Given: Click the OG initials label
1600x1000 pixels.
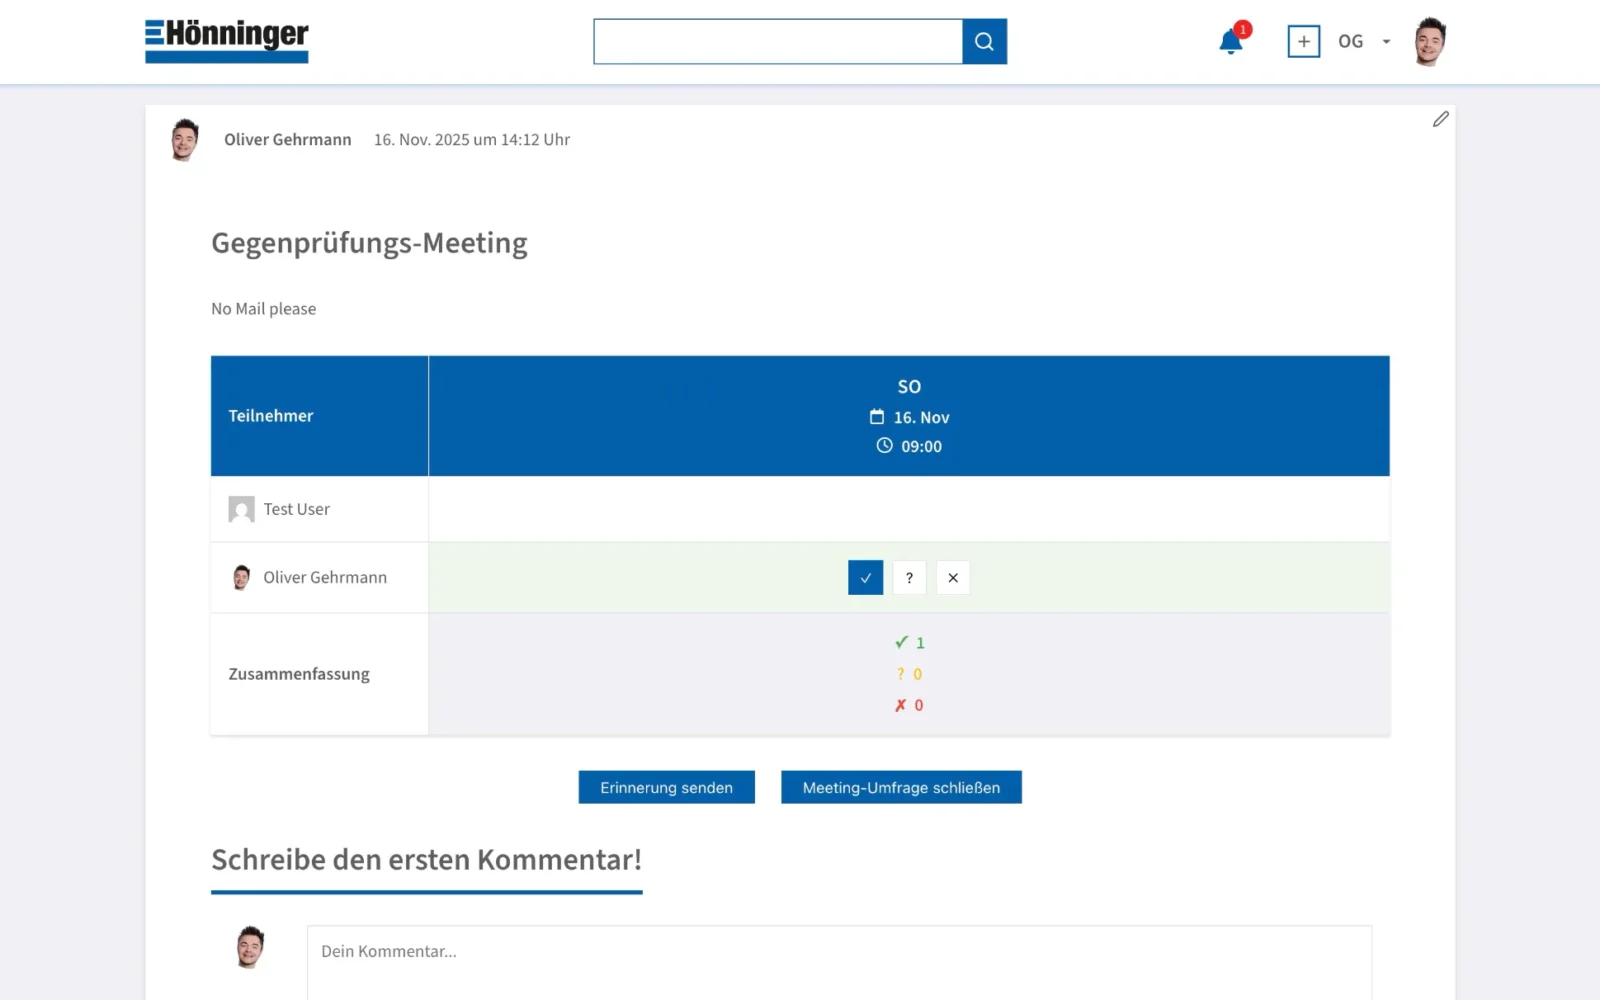Looking at the screenshot, I should 1350,42.
